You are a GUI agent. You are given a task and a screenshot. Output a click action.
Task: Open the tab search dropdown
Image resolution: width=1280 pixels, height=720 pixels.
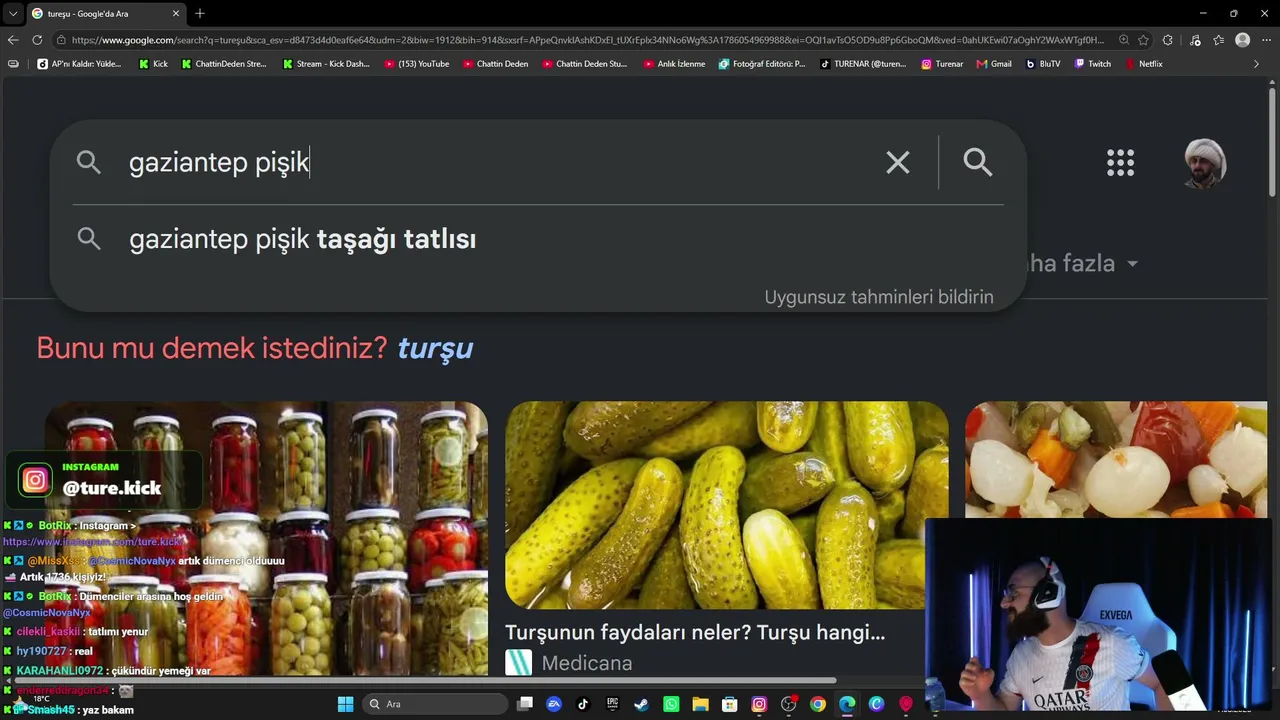pos(13,13)
